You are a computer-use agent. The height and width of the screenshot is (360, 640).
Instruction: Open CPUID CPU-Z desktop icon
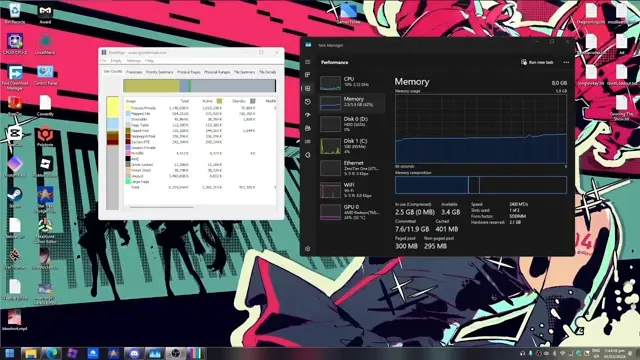click(15, 44)
